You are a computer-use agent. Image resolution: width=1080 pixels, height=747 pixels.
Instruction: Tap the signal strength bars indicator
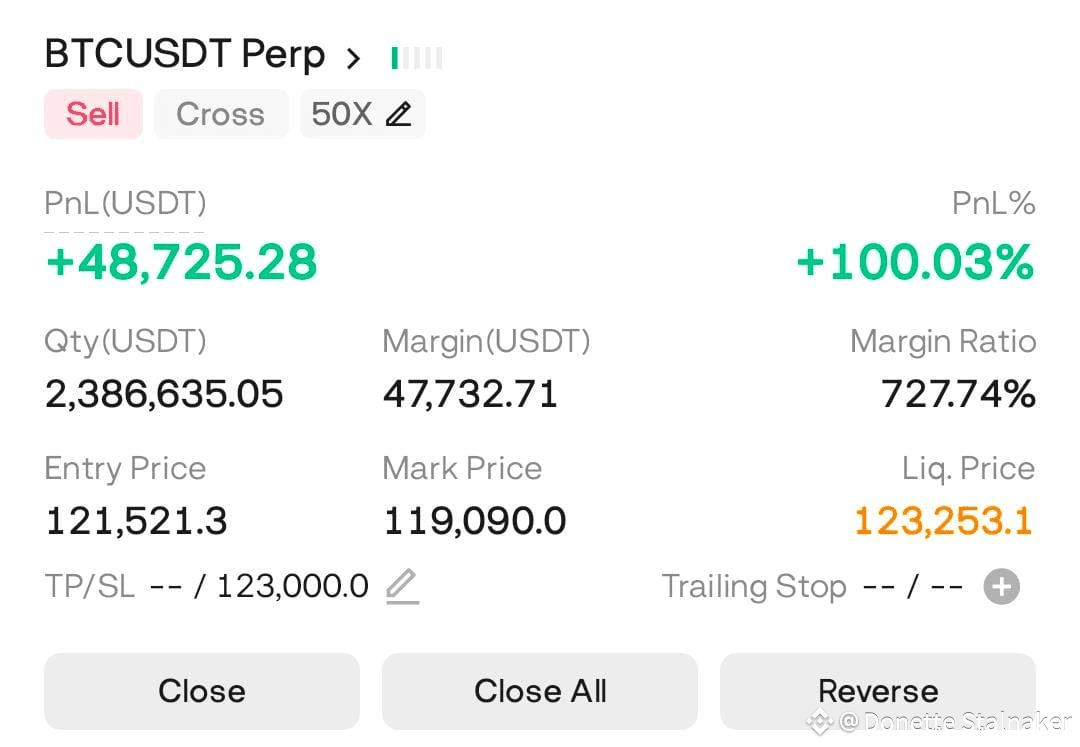pyautogui.click(x=417, y=58)
